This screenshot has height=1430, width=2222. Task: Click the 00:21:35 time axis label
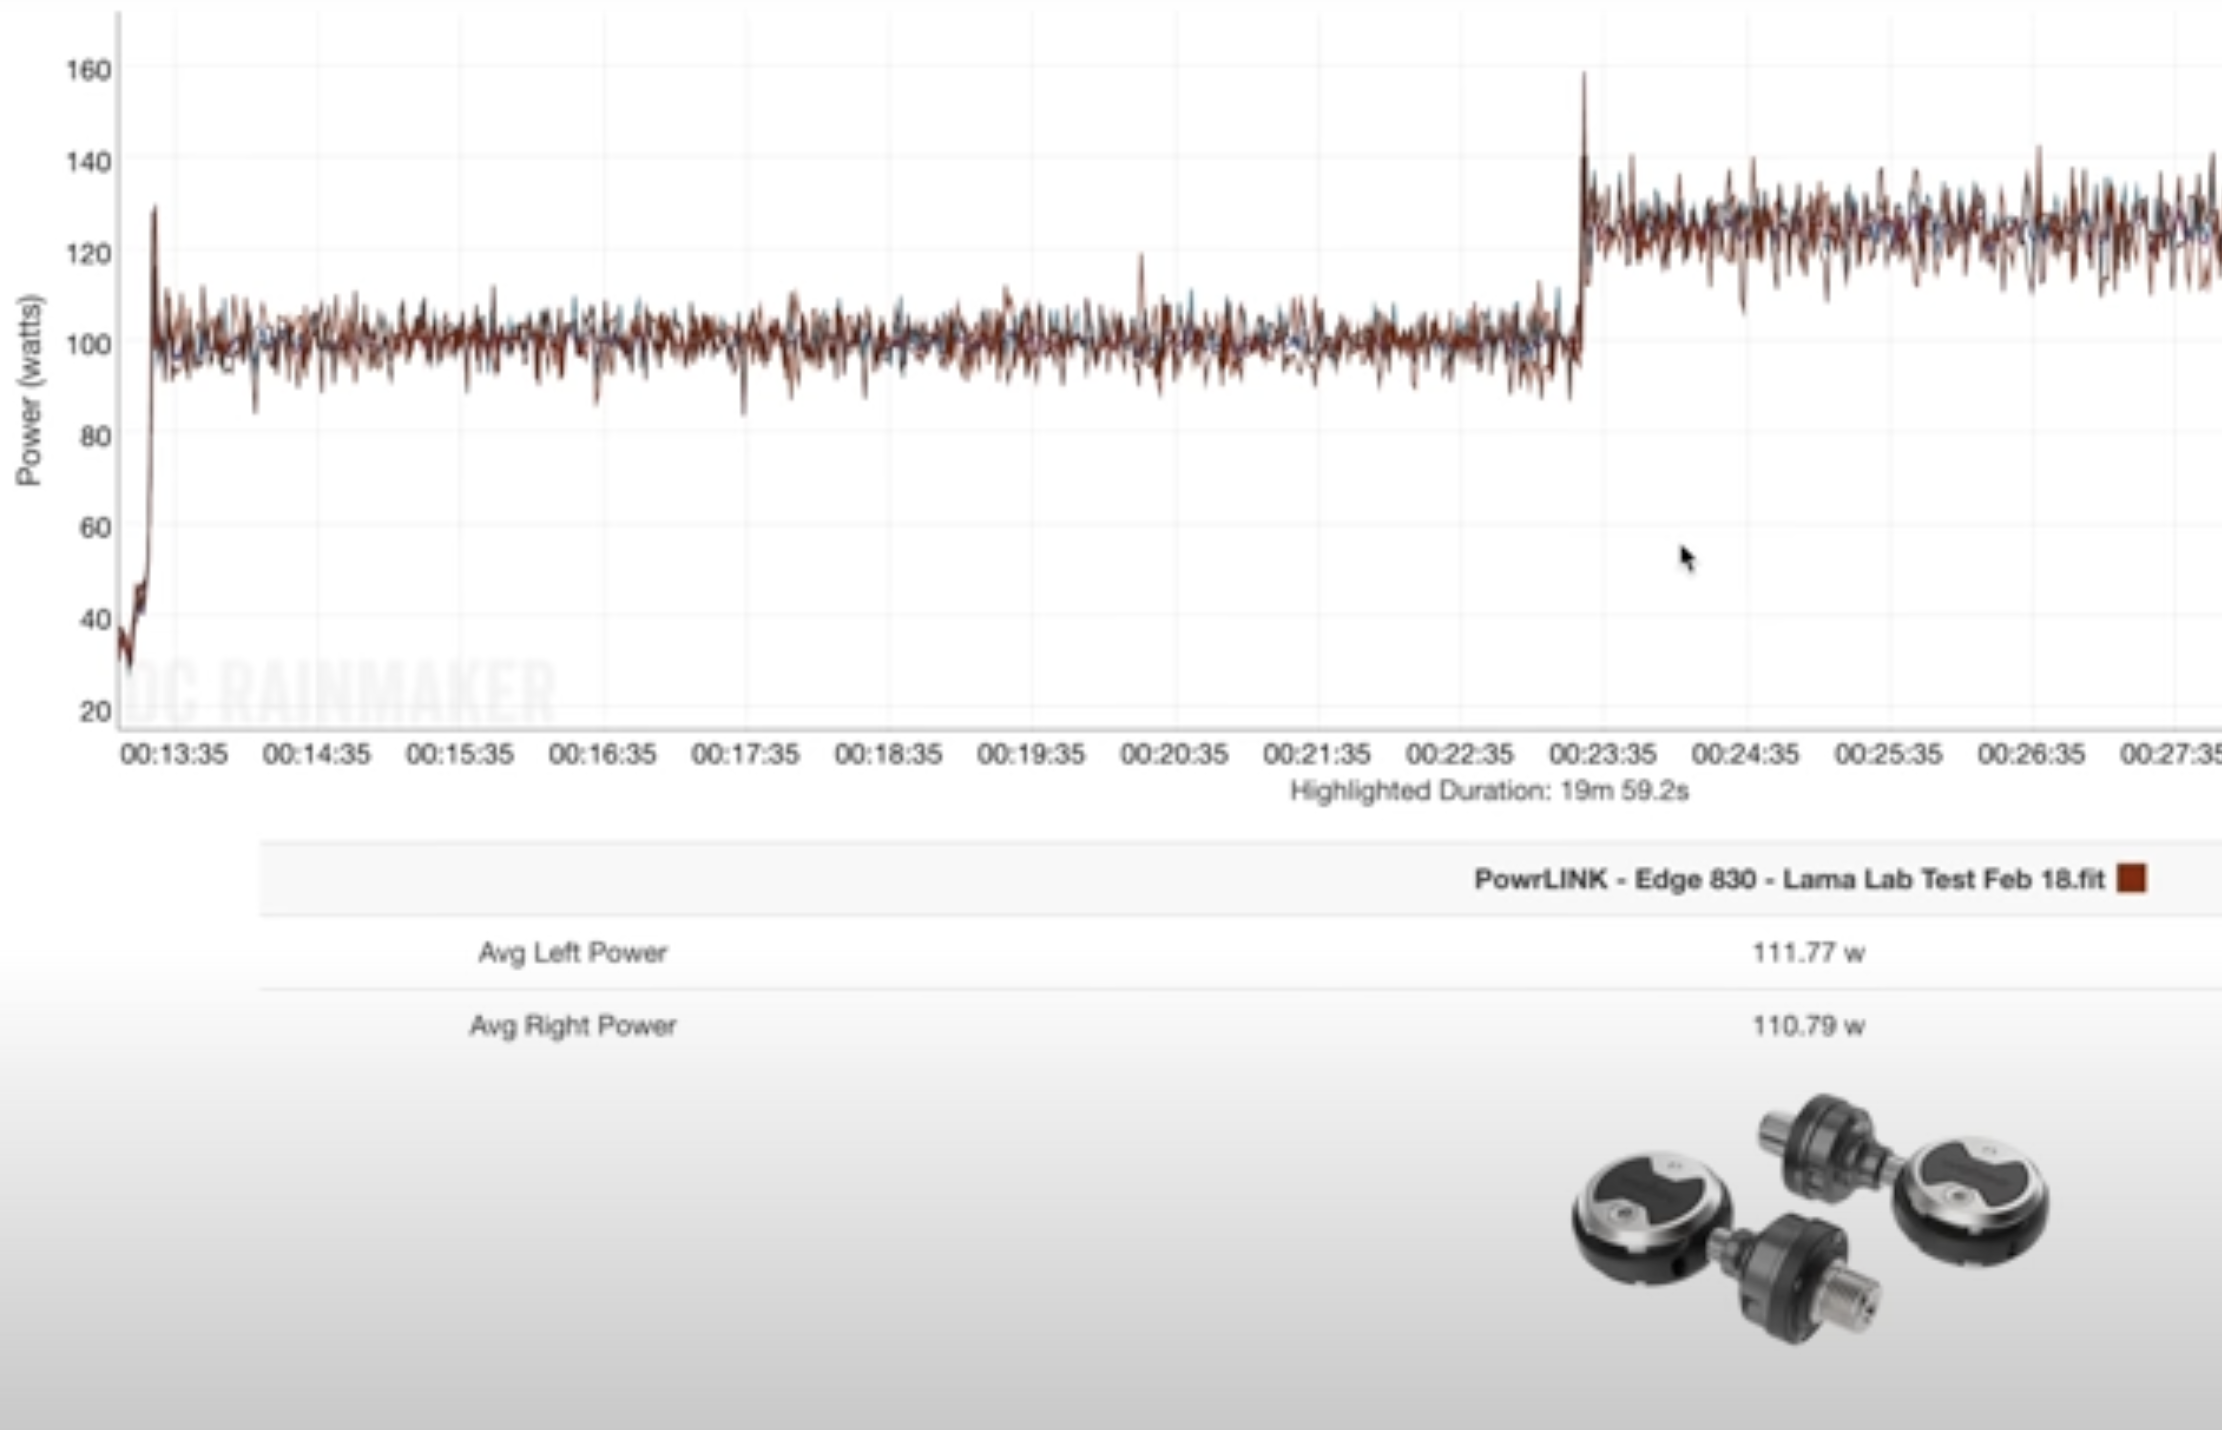coord(1316,754)
